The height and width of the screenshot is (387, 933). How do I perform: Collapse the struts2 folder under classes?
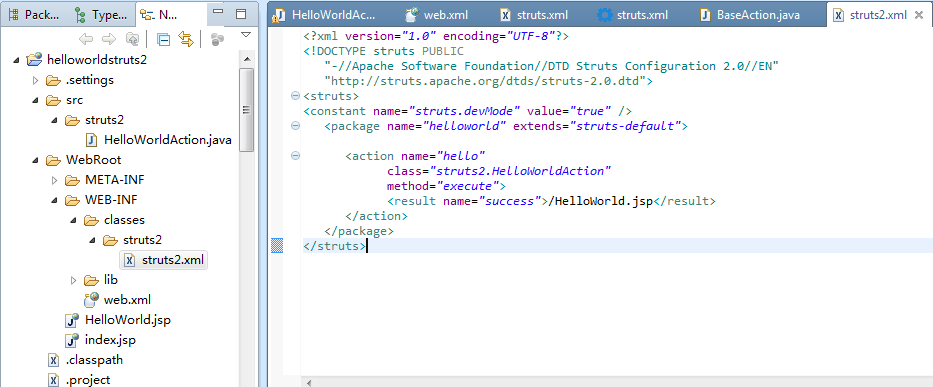coord(92,240)
